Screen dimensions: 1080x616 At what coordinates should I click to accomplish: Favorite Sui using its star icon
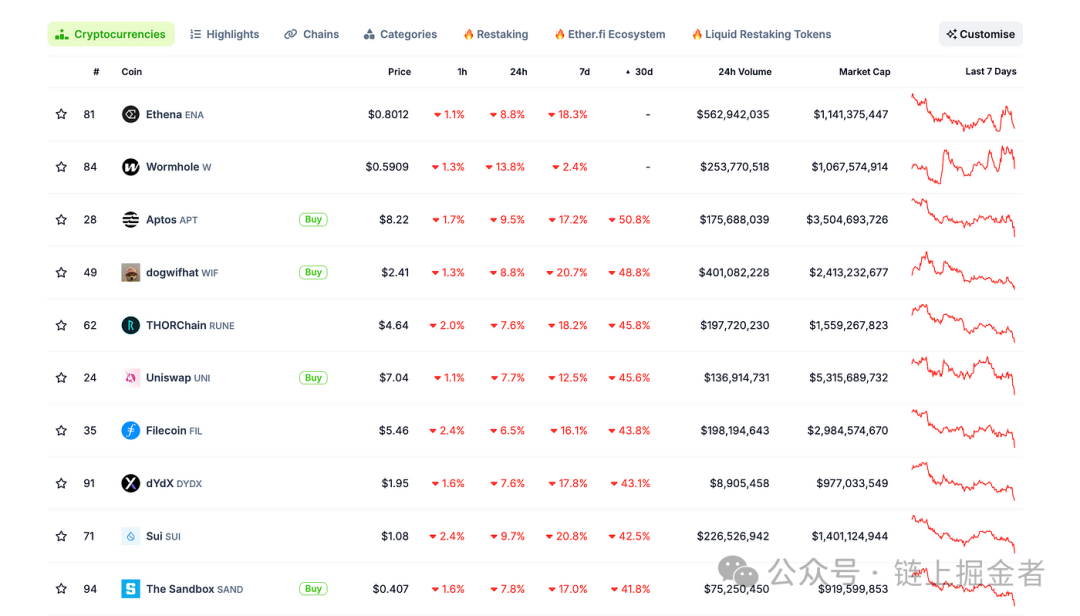pyautogui.click(x=61, y=537)
